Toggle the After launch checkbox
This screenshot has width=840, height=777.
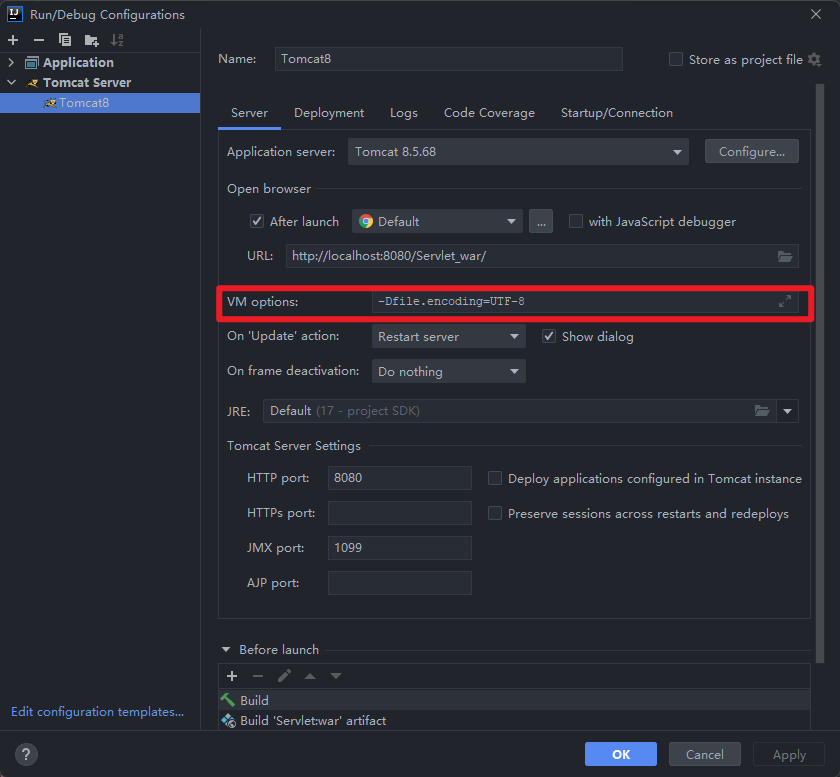pos(257,221)
